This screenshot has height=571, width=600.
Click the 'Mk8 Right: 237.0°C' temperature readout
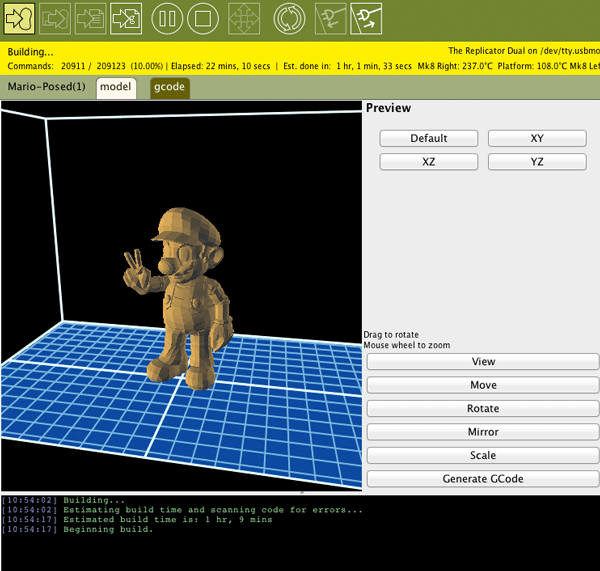click(x=455, y=66)
